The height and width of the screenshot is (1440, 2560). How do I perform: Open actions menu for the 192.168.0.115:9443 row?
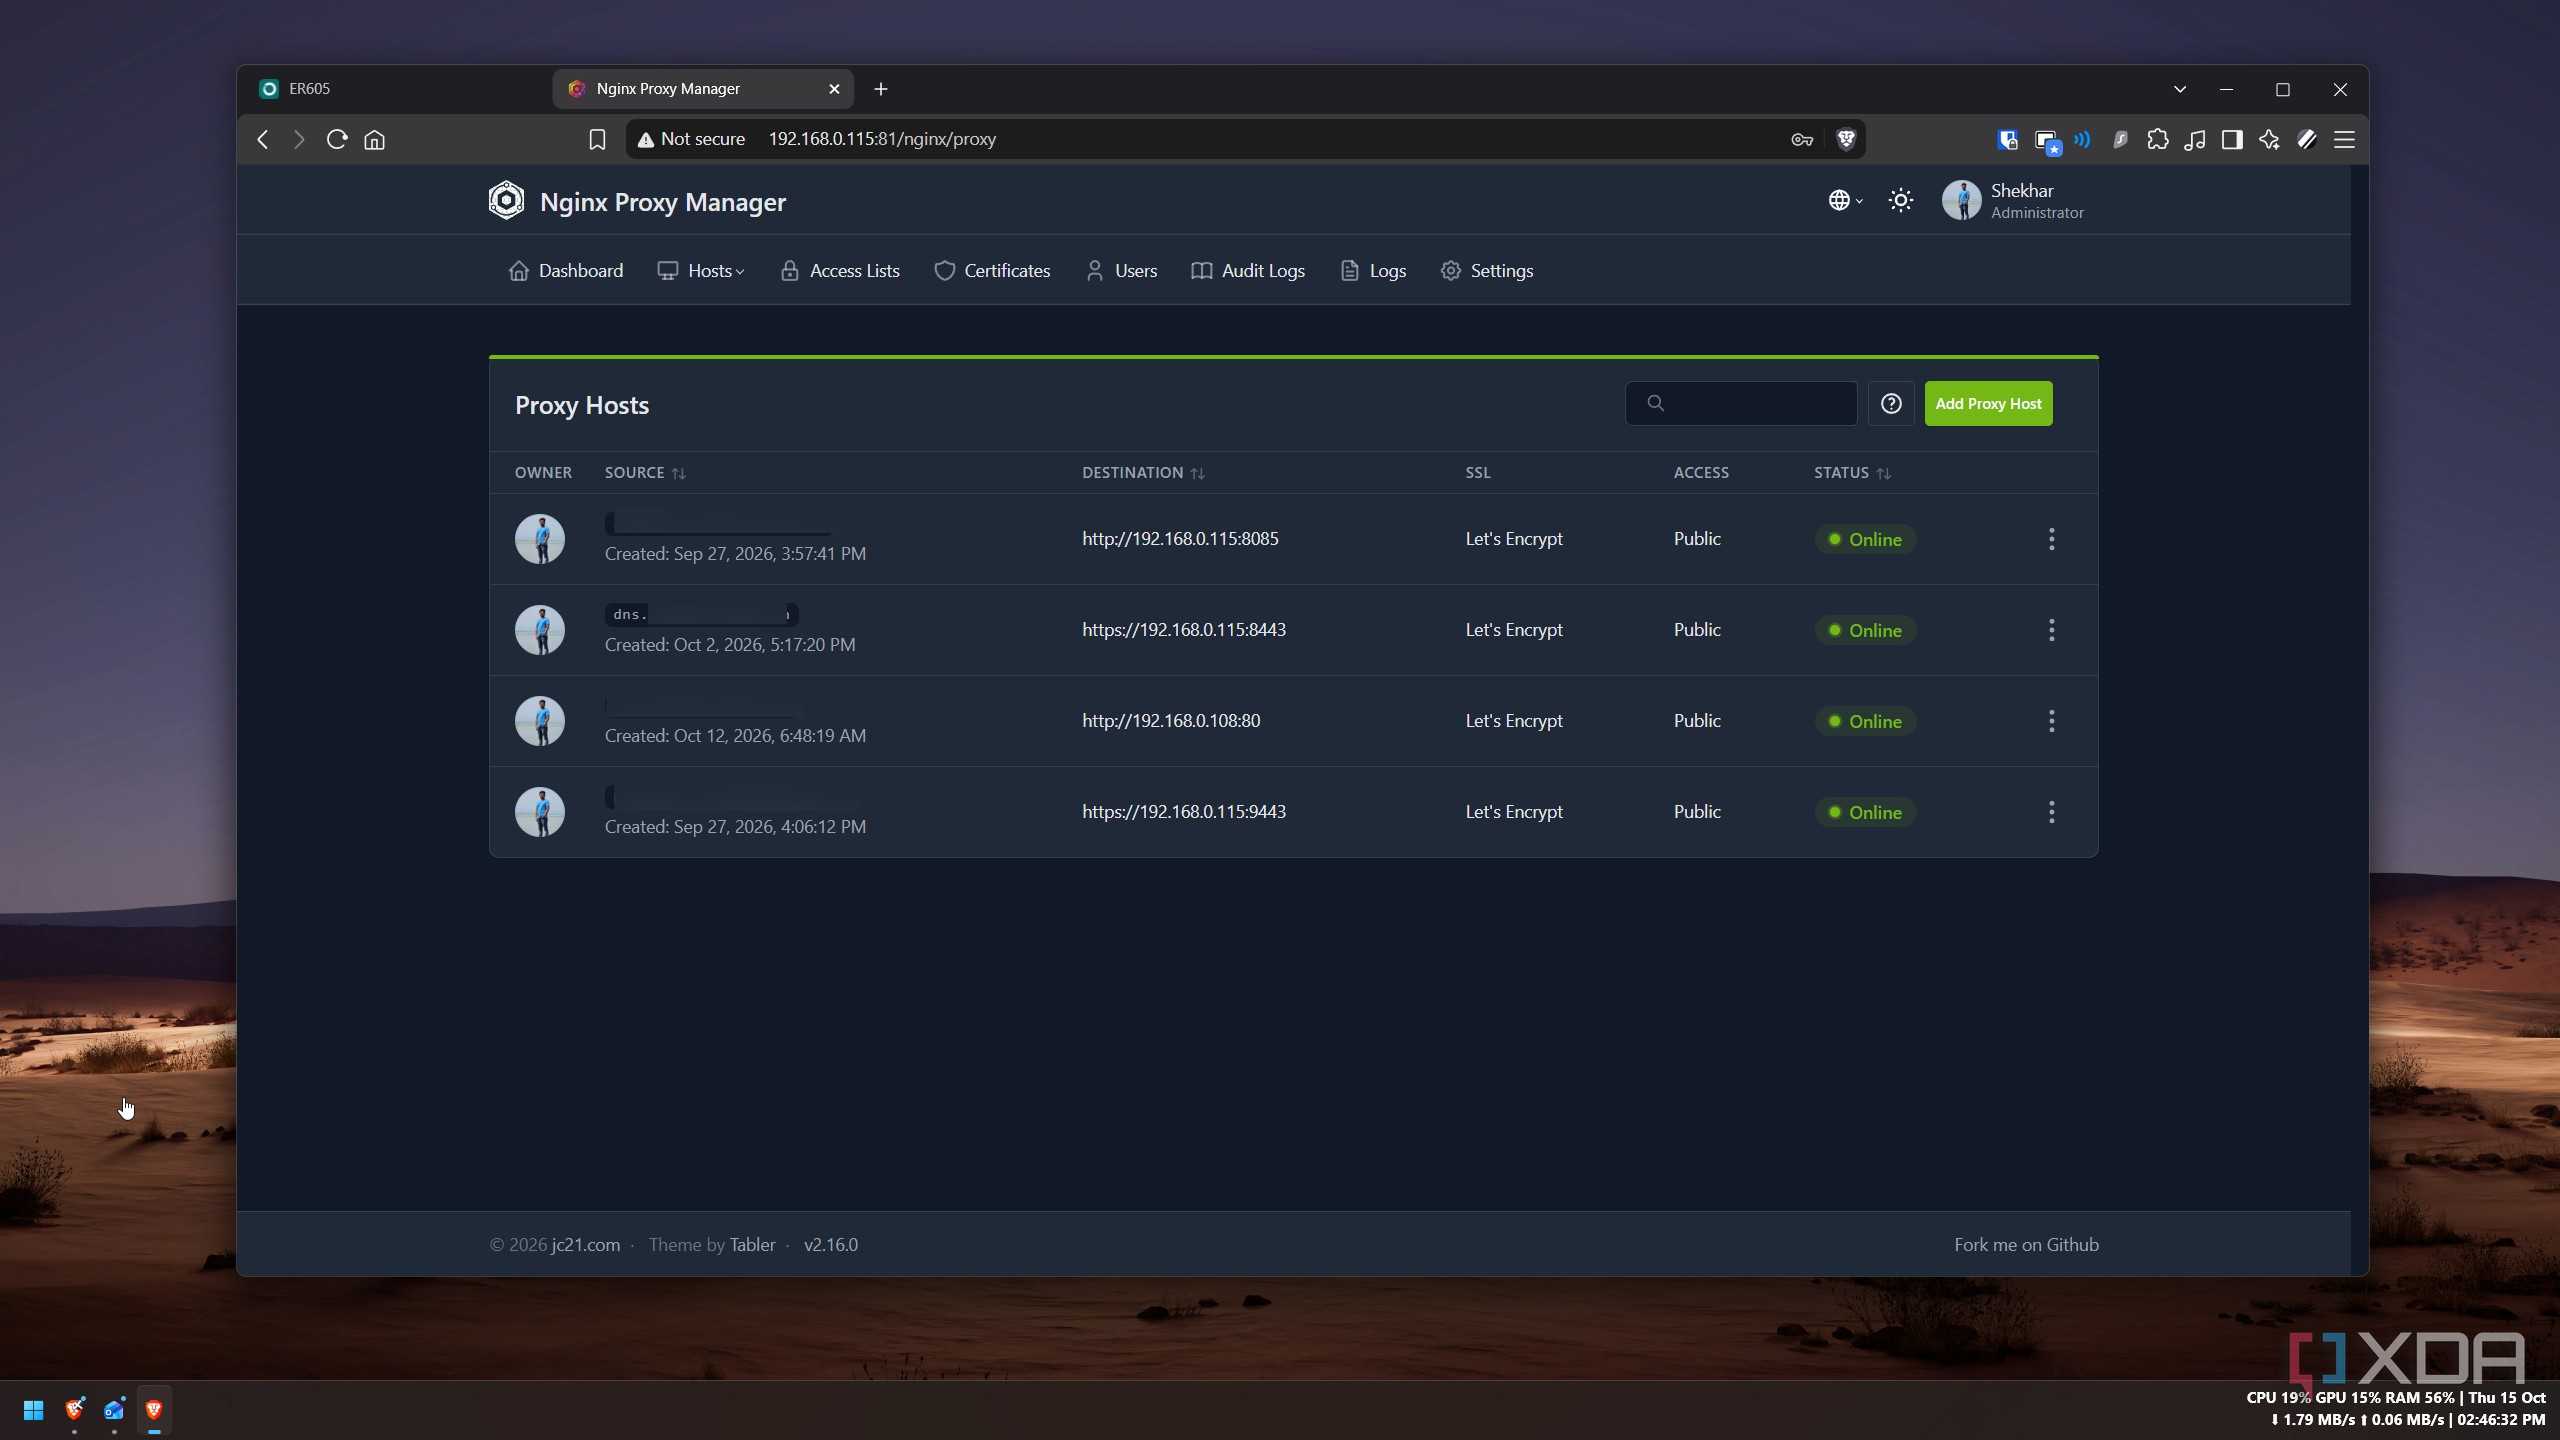click(2051, 812)
